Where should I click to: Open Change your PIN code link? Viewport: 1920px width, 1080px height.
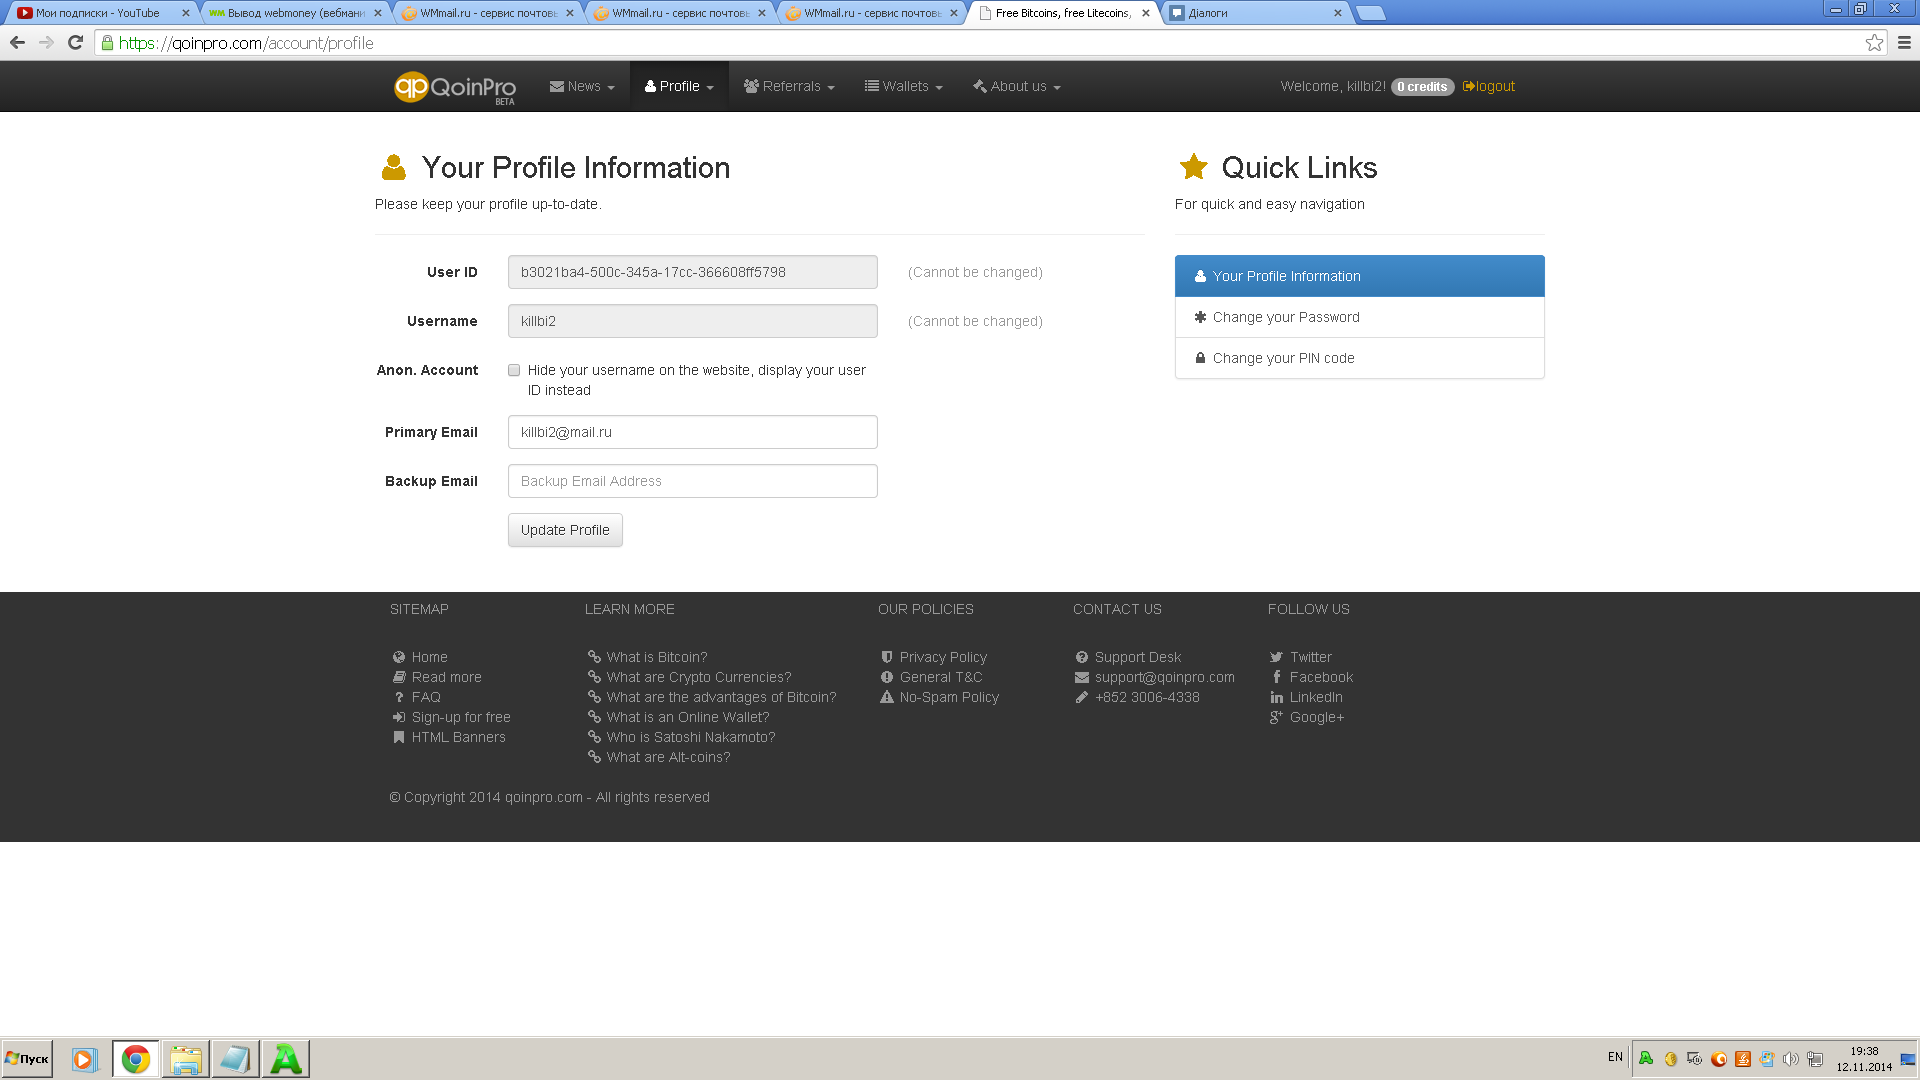pos(1283,358)
